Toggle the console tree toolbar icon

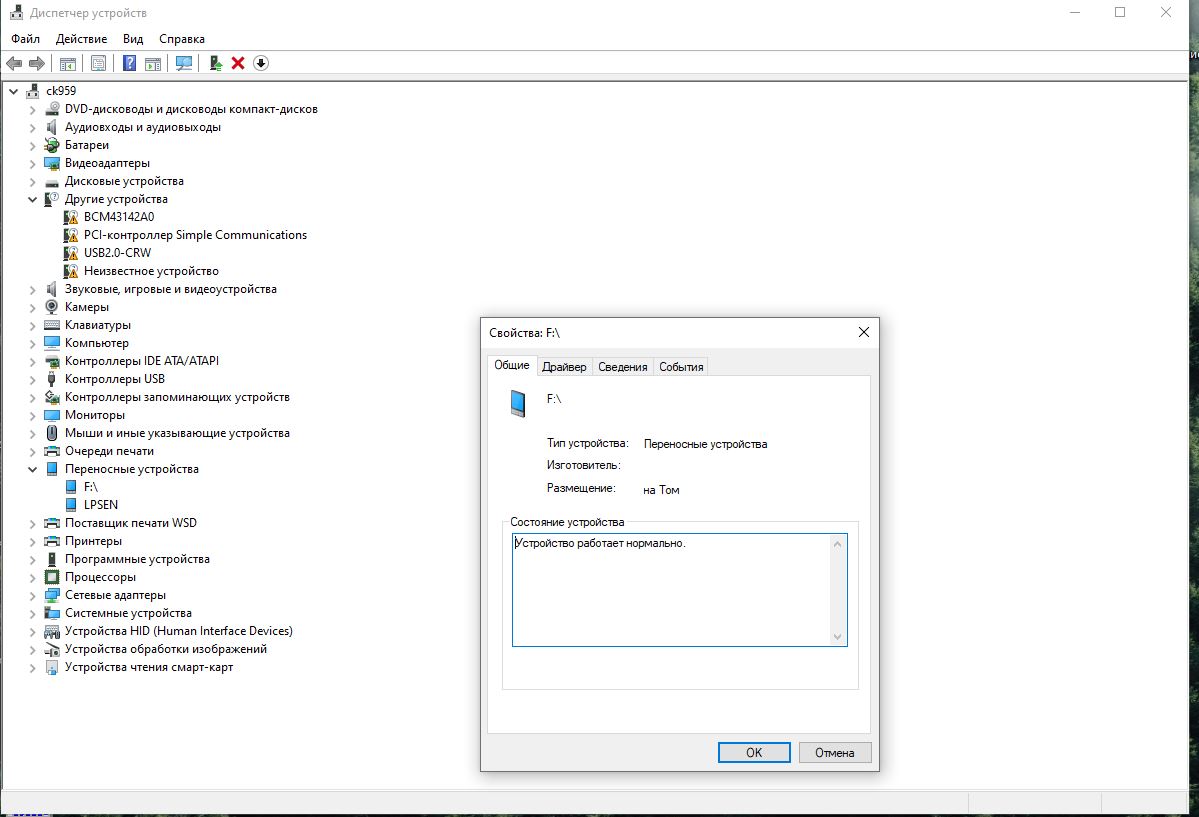(x=68, y=63)
